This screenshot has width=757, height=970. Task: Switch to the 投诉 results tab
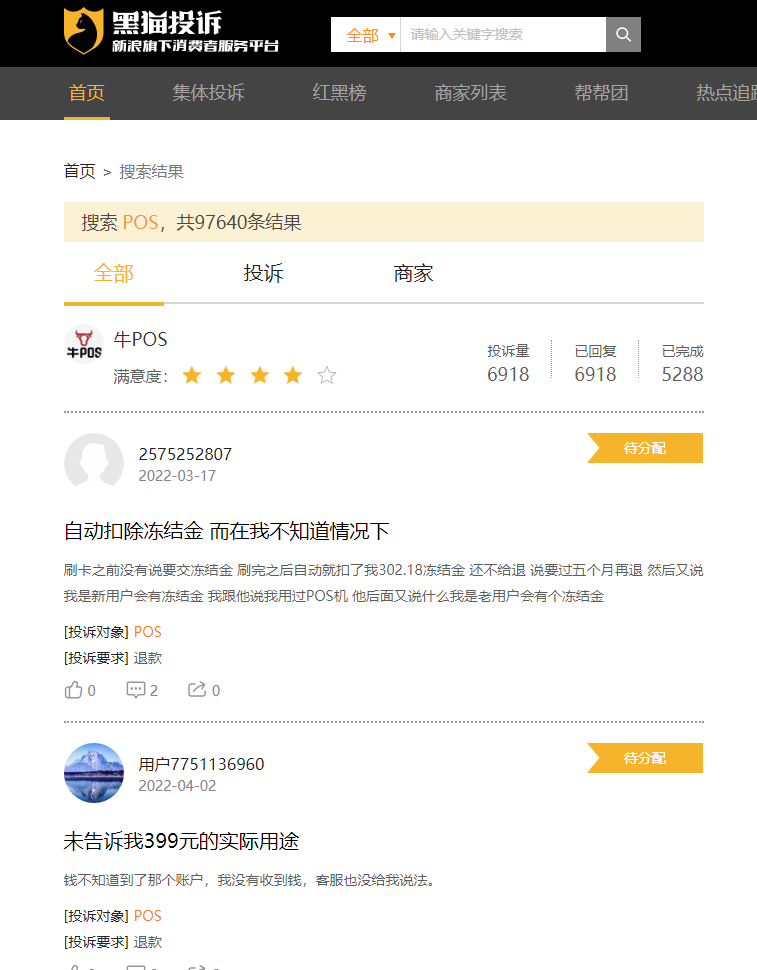pos(263,273)
